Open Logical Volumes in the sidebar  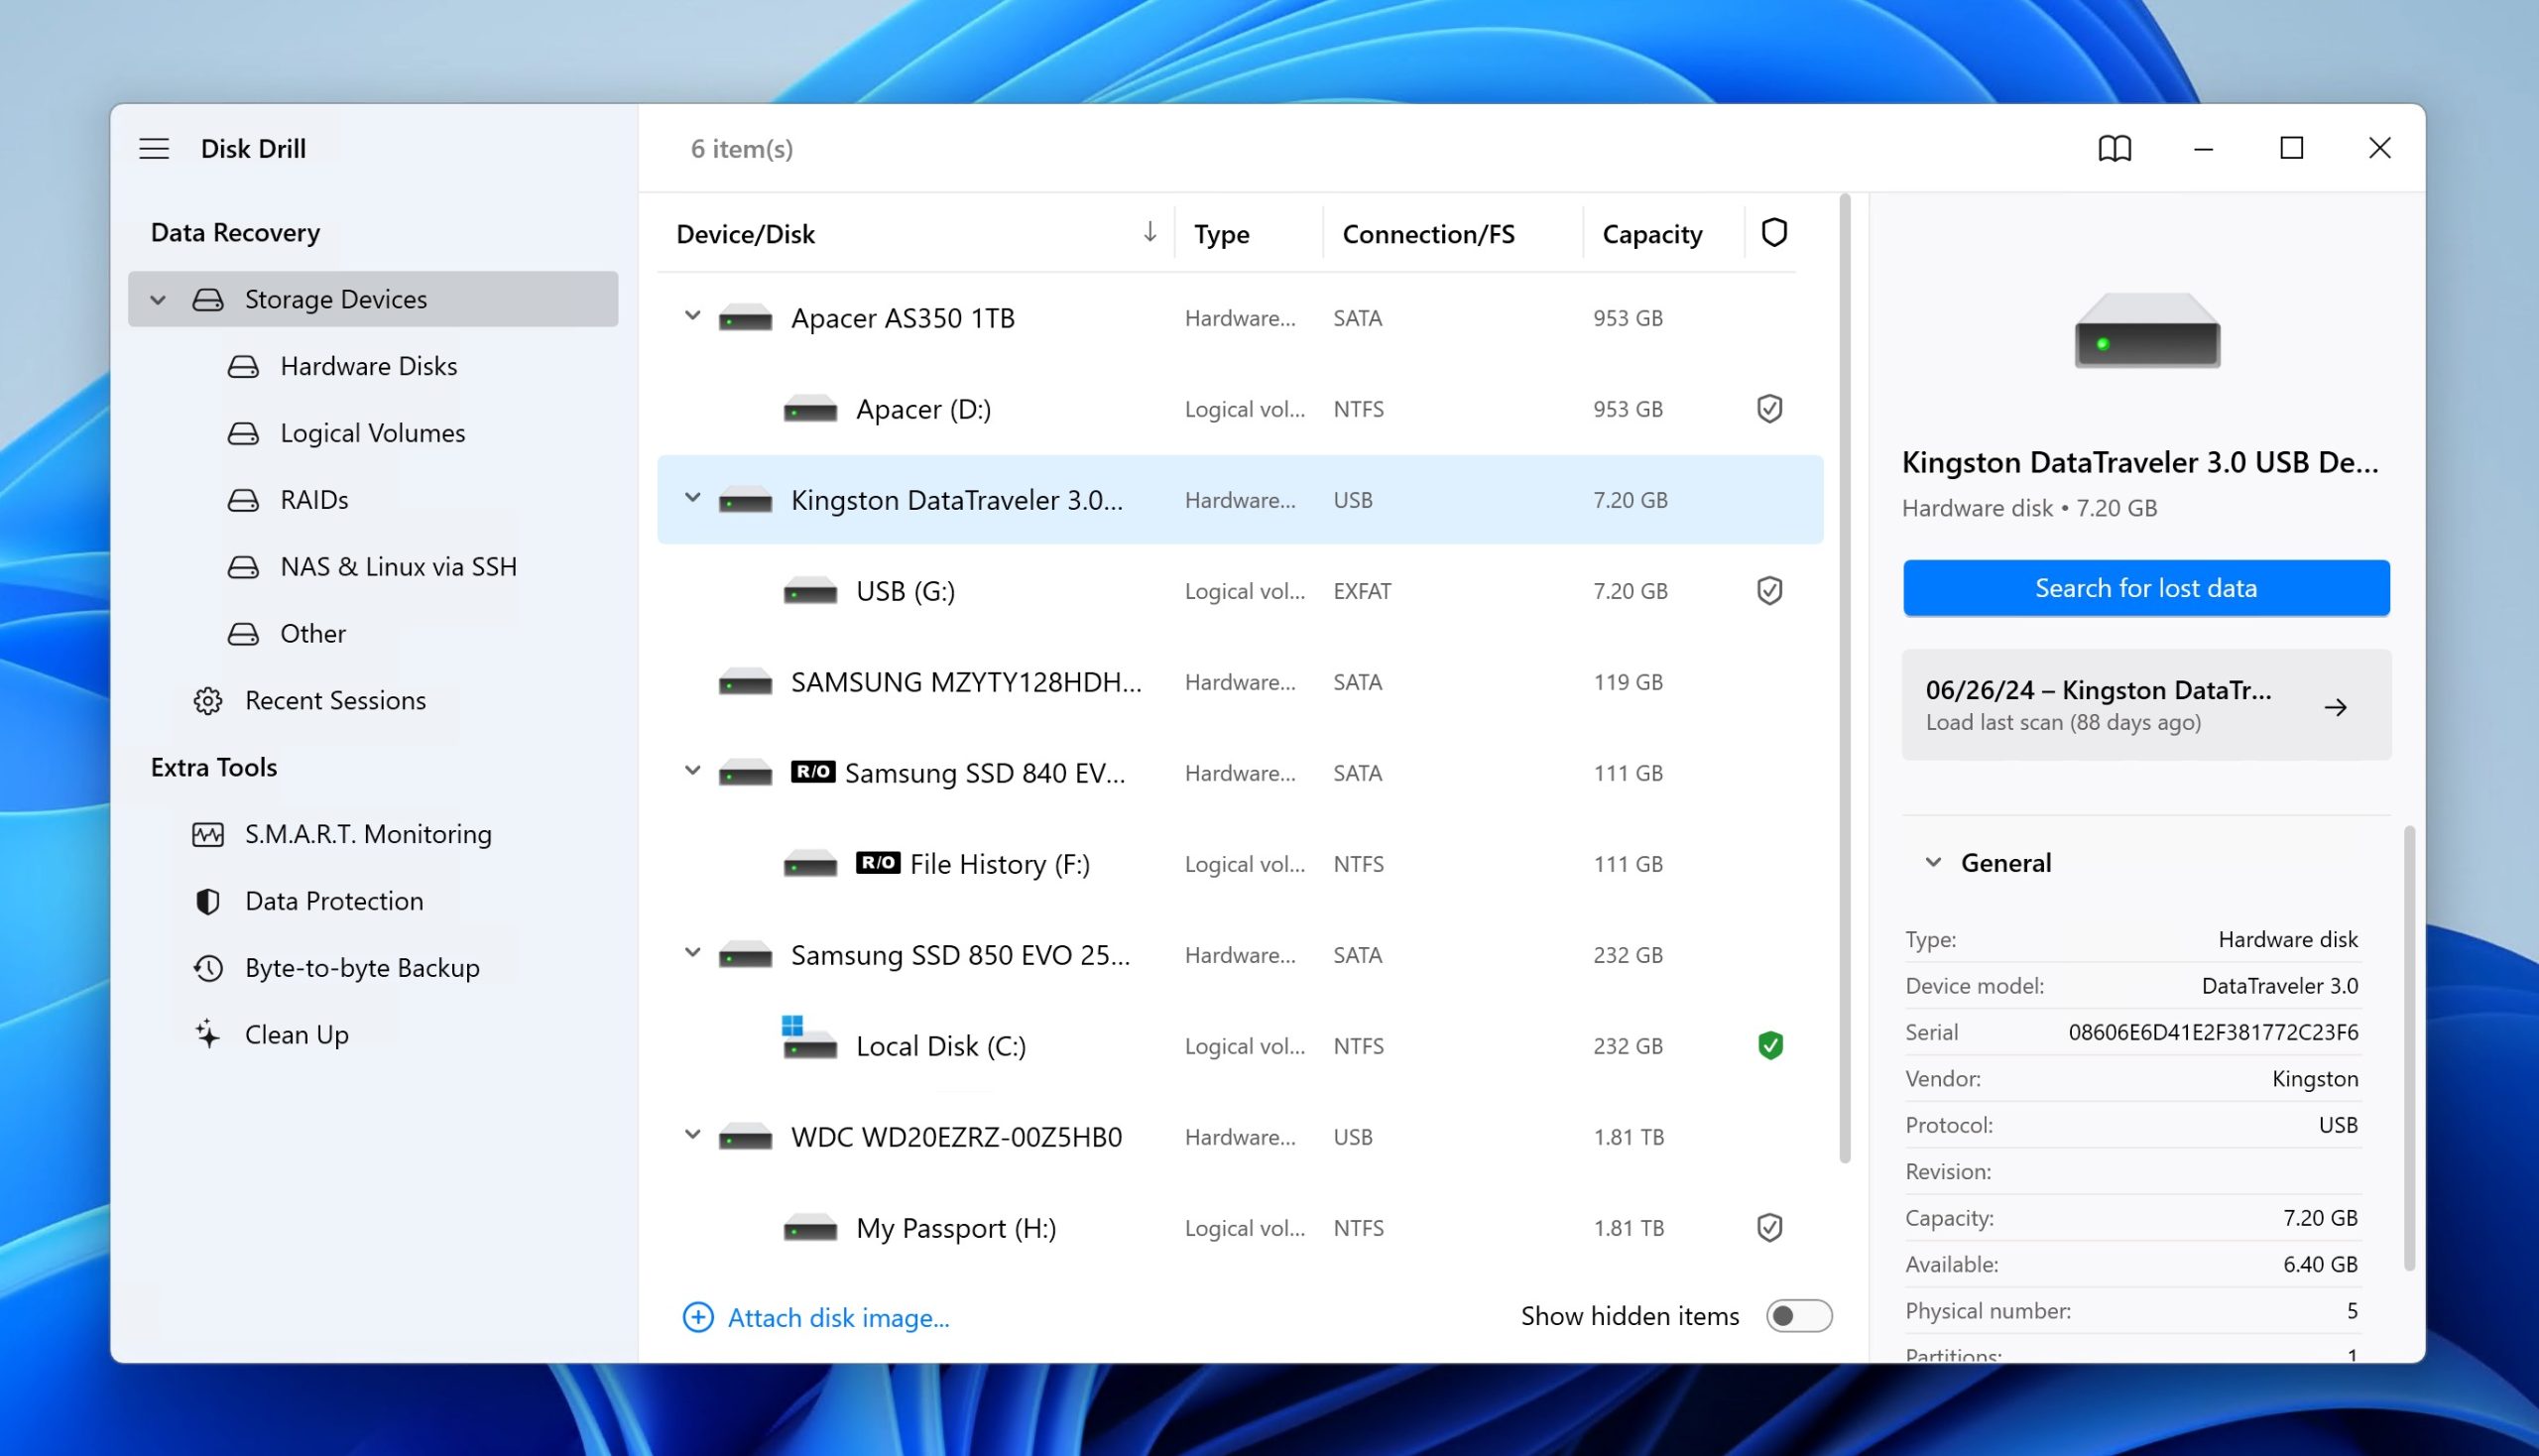click(x=372, y=433)
